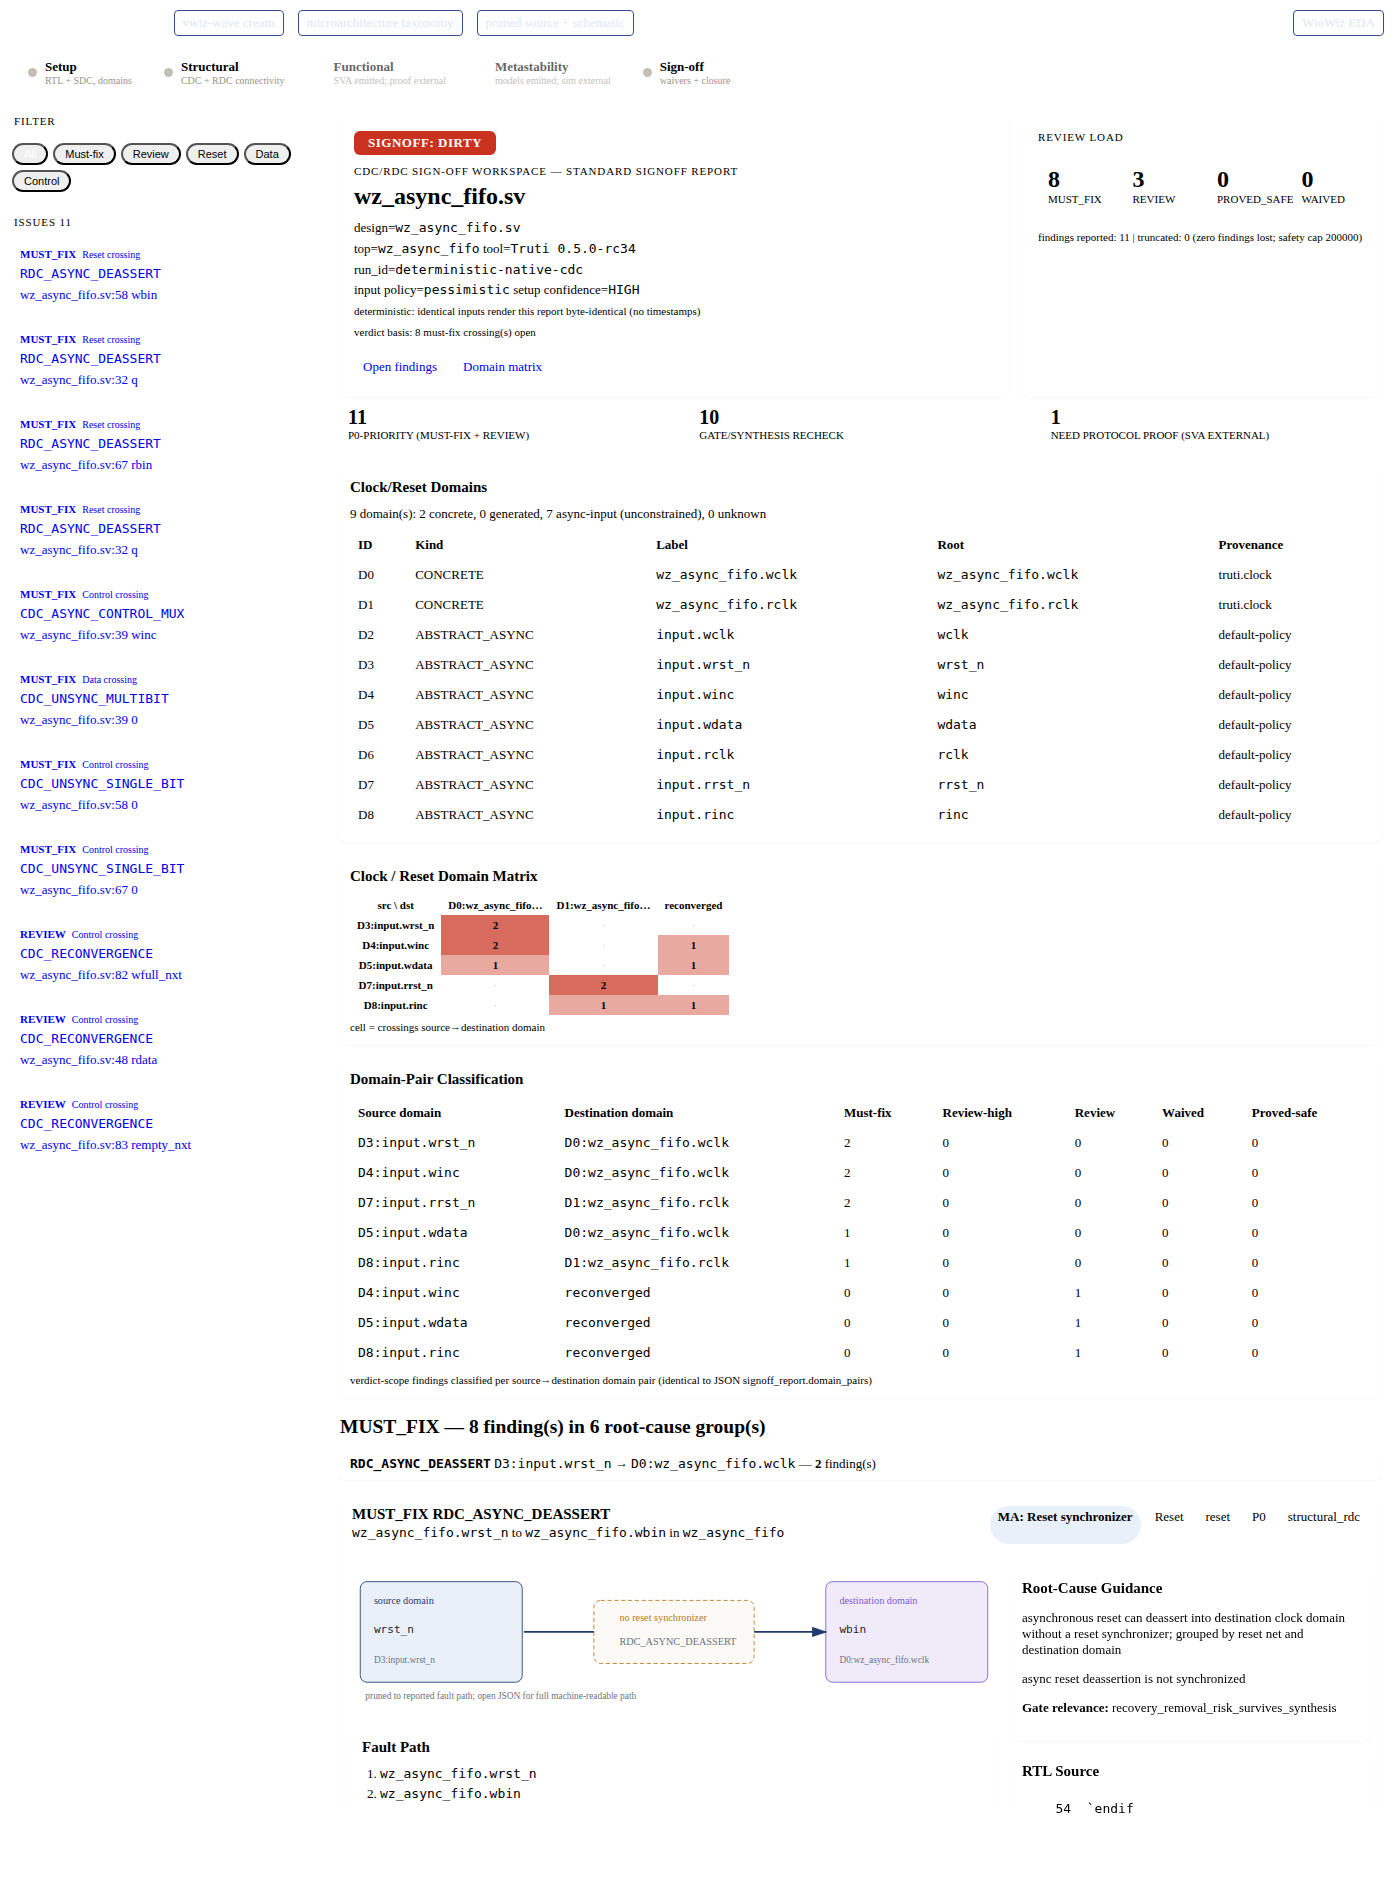Image resolution: width=1400 pixels, height=1900 pixels.
Task: Click the PROVED_SAFE count in Review Load
Action: point(1254,187)
